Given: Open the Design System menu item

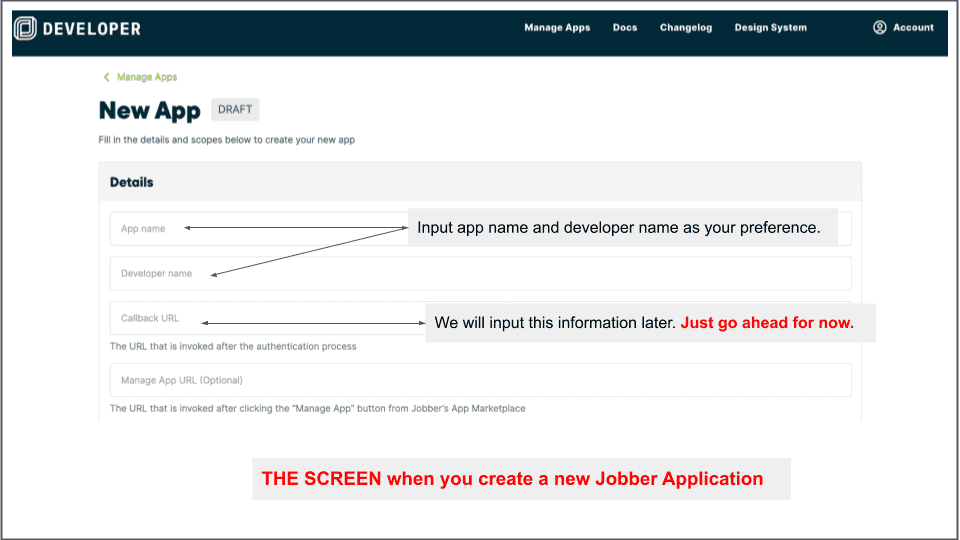Looking at the screenshot, I should pyautogui.click(x=770, y=28).
